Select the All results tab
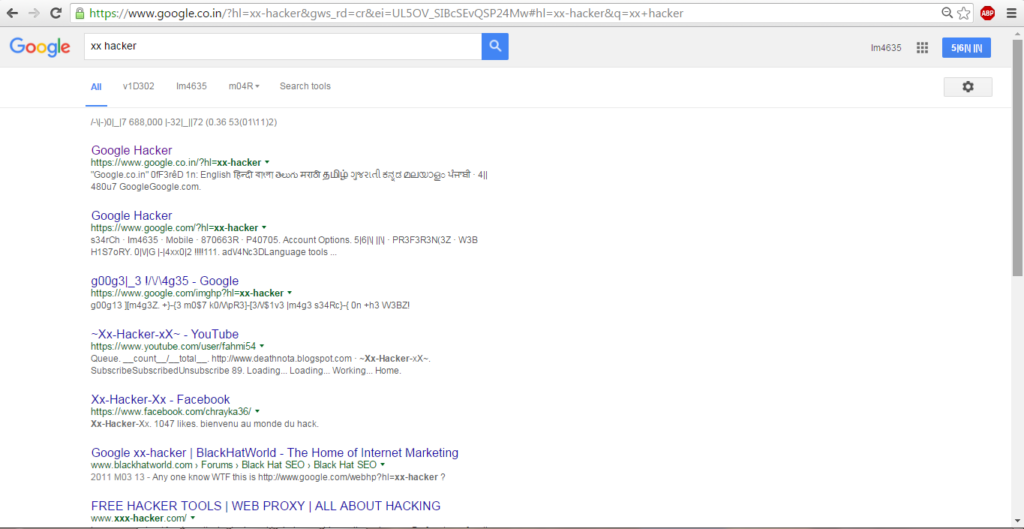 click(x=96, y=86)
